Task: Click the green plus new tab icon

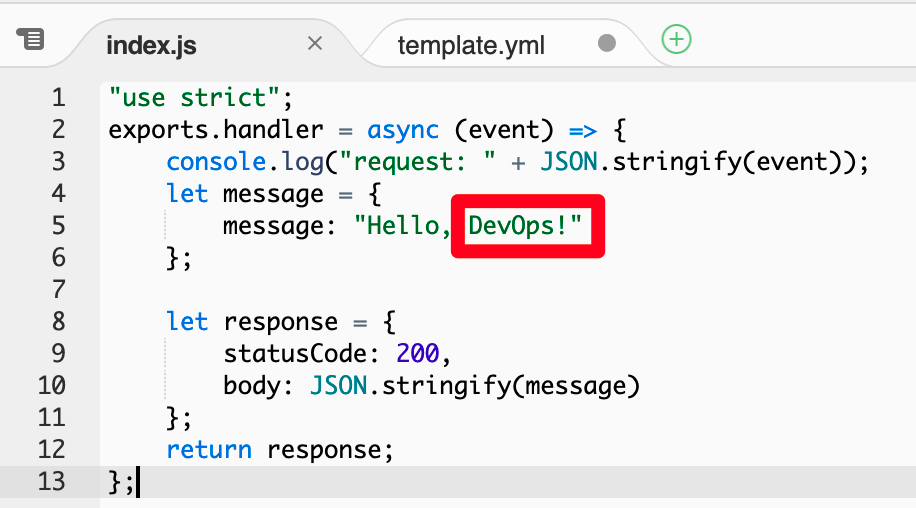Action: coord(676,40)
